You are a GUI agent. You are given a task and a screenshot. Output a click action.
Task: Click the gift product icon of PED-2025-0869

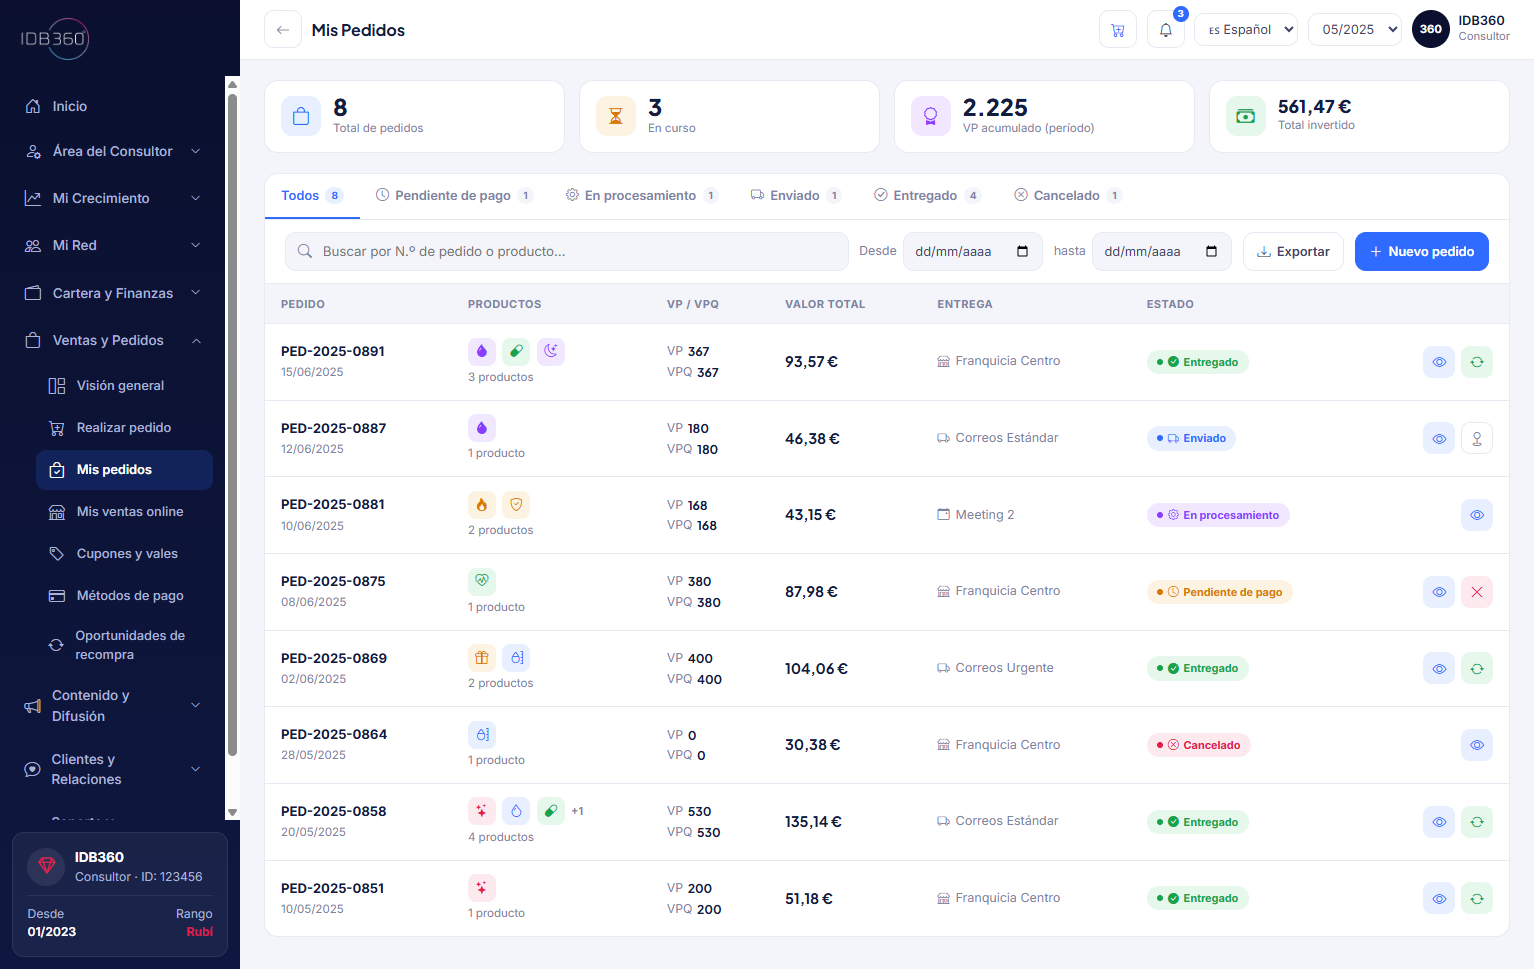[482, 658]
